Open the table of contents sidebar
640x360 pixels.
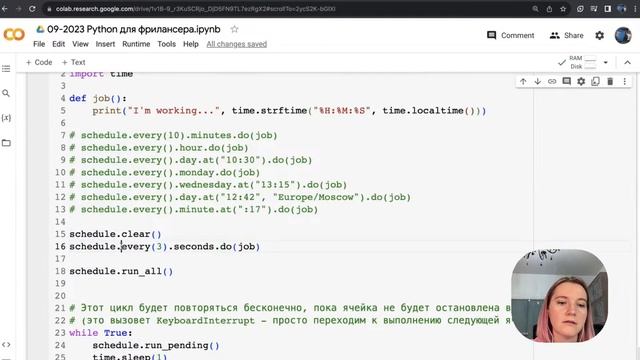[6, 69]
